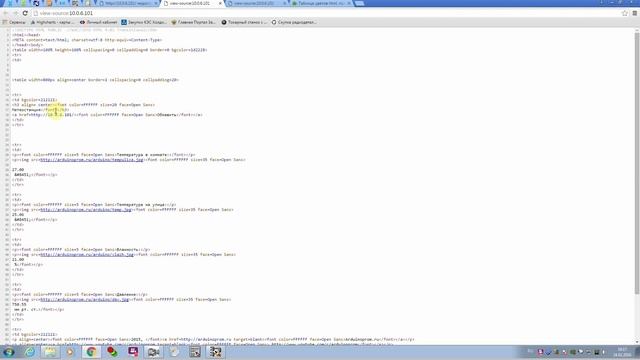Viewport: 640px width, 360px height.
Task: Go back to previous page
Action: pyautogui.click(x=6, y=13)
